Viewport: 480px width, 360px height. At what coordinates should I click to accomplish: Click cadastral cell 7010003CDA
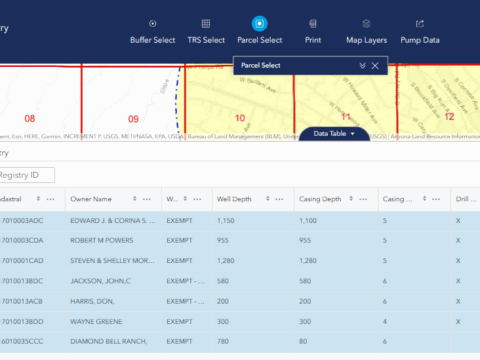tap(22, 240)
